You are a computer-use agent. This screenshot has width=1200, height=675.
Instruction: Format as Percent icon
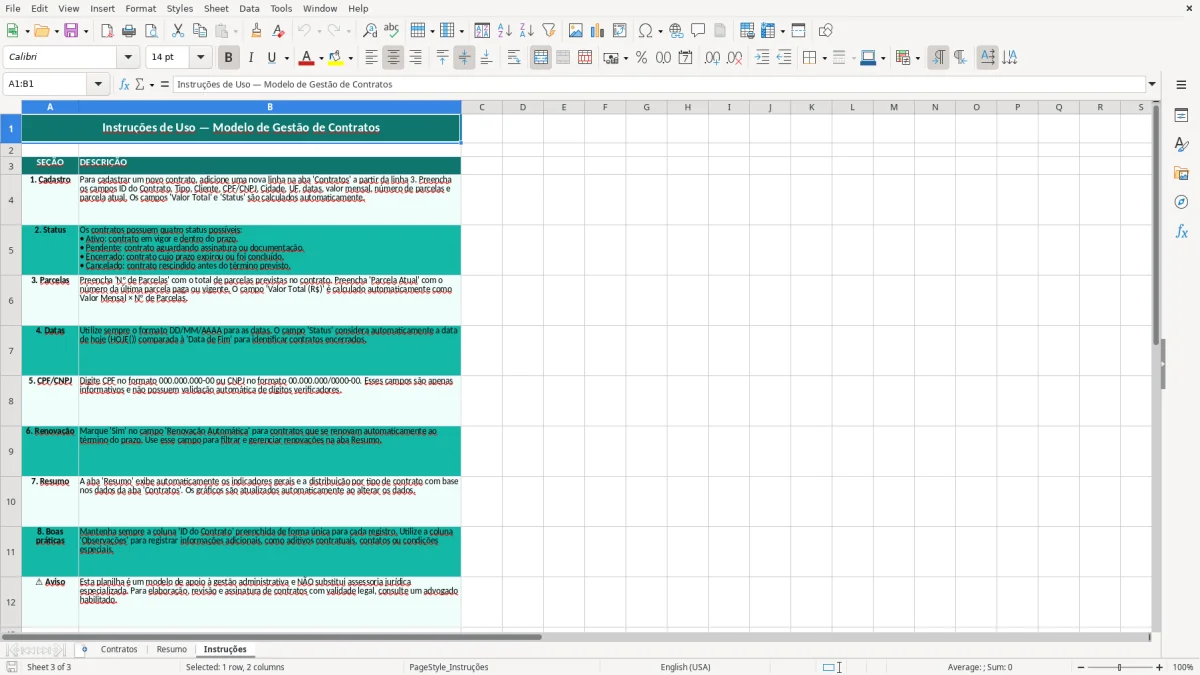(x=641, y=58)
